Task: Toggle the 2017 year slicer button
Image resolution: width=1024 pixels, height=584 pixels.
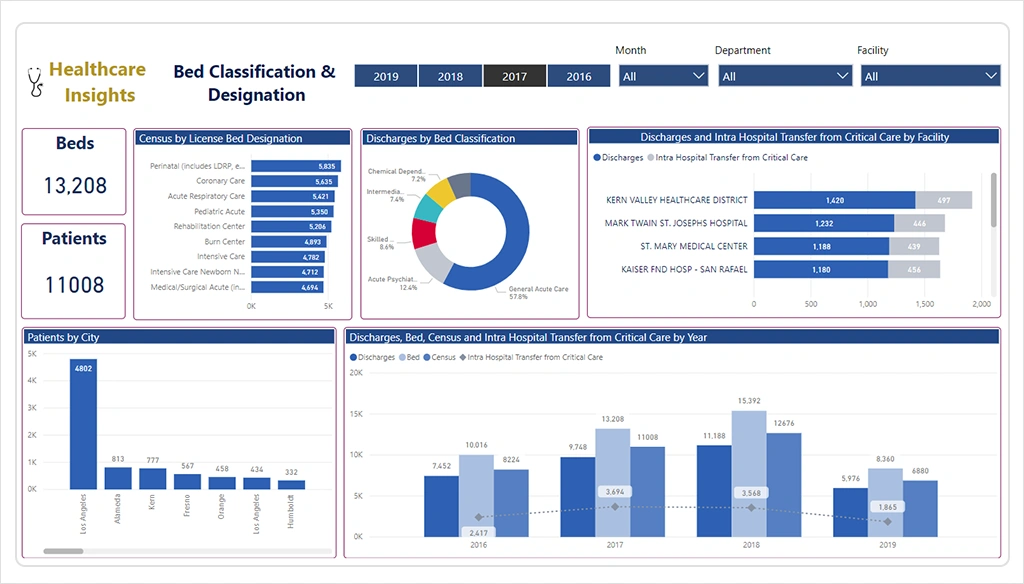Action: [514, 76]
